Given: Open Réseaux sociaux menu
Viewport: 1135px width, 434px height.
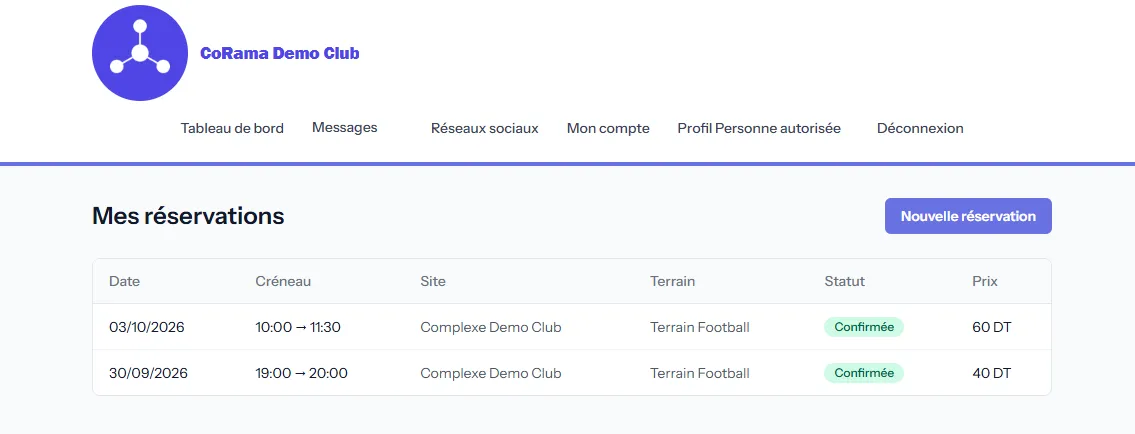Looking at the screenshot, I should 484,129.
